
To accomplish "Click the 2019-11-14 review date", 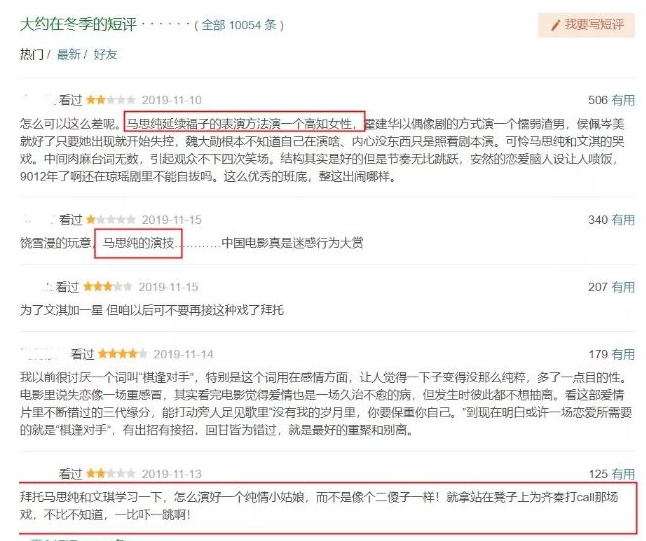I will click(183, 354).
